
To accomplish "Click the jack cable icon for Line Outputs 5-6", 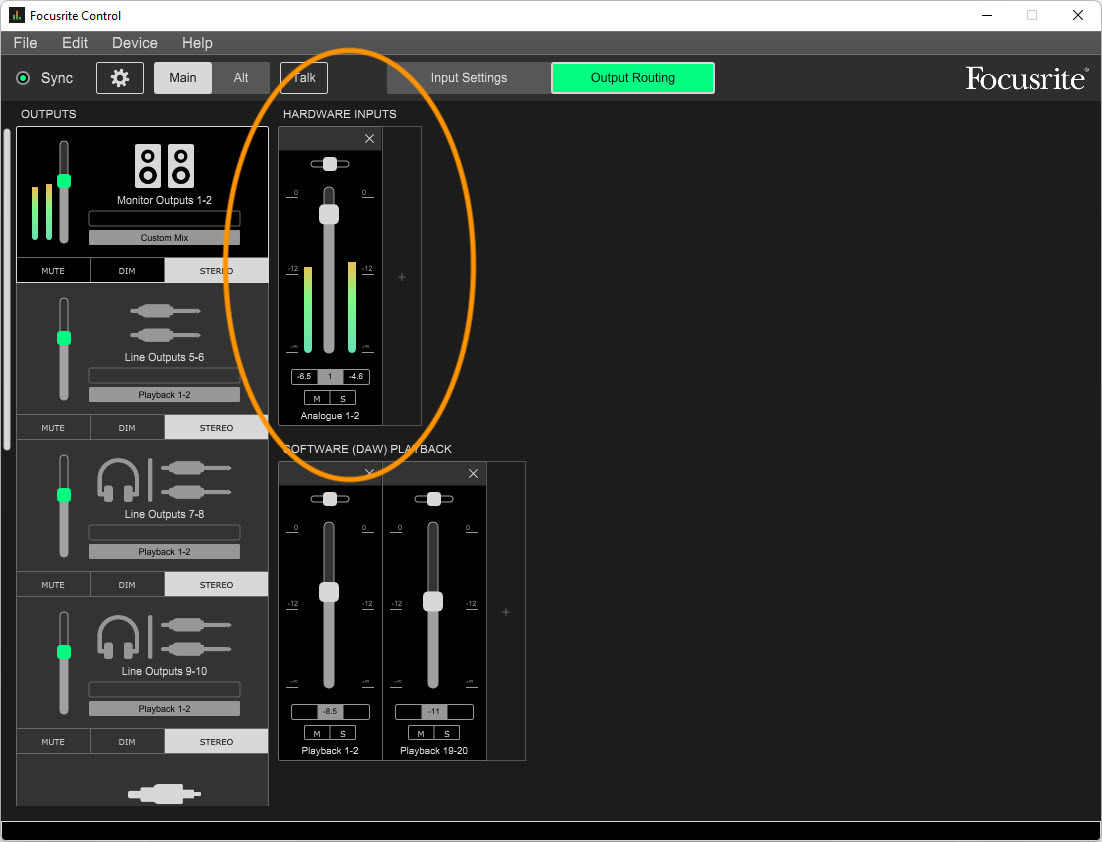I will pyautogui.click(x=164, y=323).
